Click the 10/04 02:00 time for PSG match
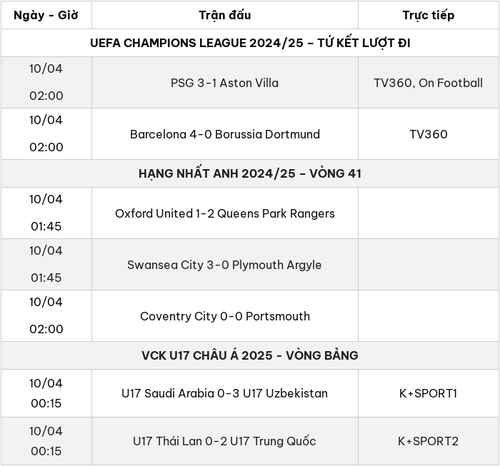This screenshot has height=466, width=500. (46, 82)
